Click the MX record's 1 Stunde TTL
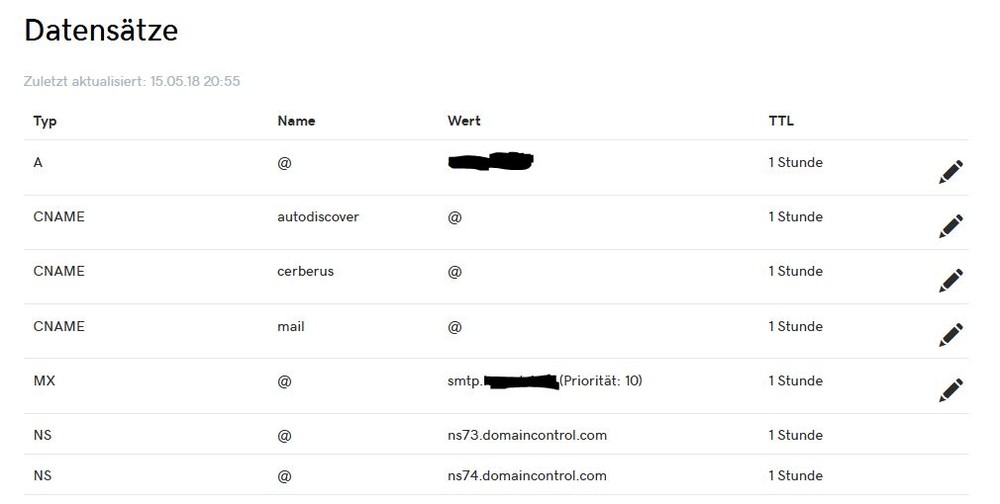Screen dimensions: 1000x504 [795, 381]
